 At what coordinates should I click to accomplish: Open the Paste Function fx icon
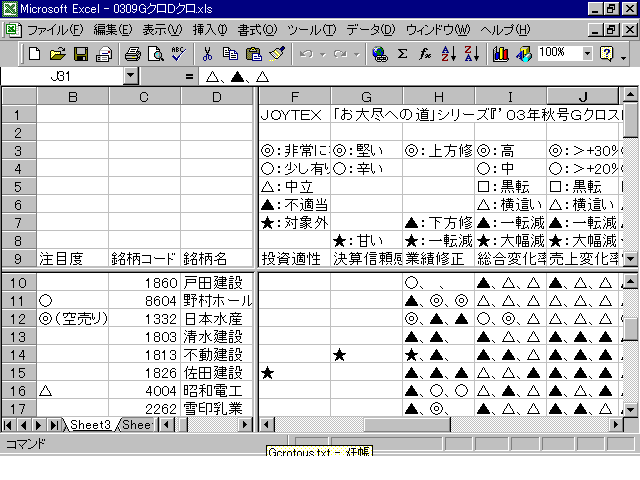coord(425,54)
